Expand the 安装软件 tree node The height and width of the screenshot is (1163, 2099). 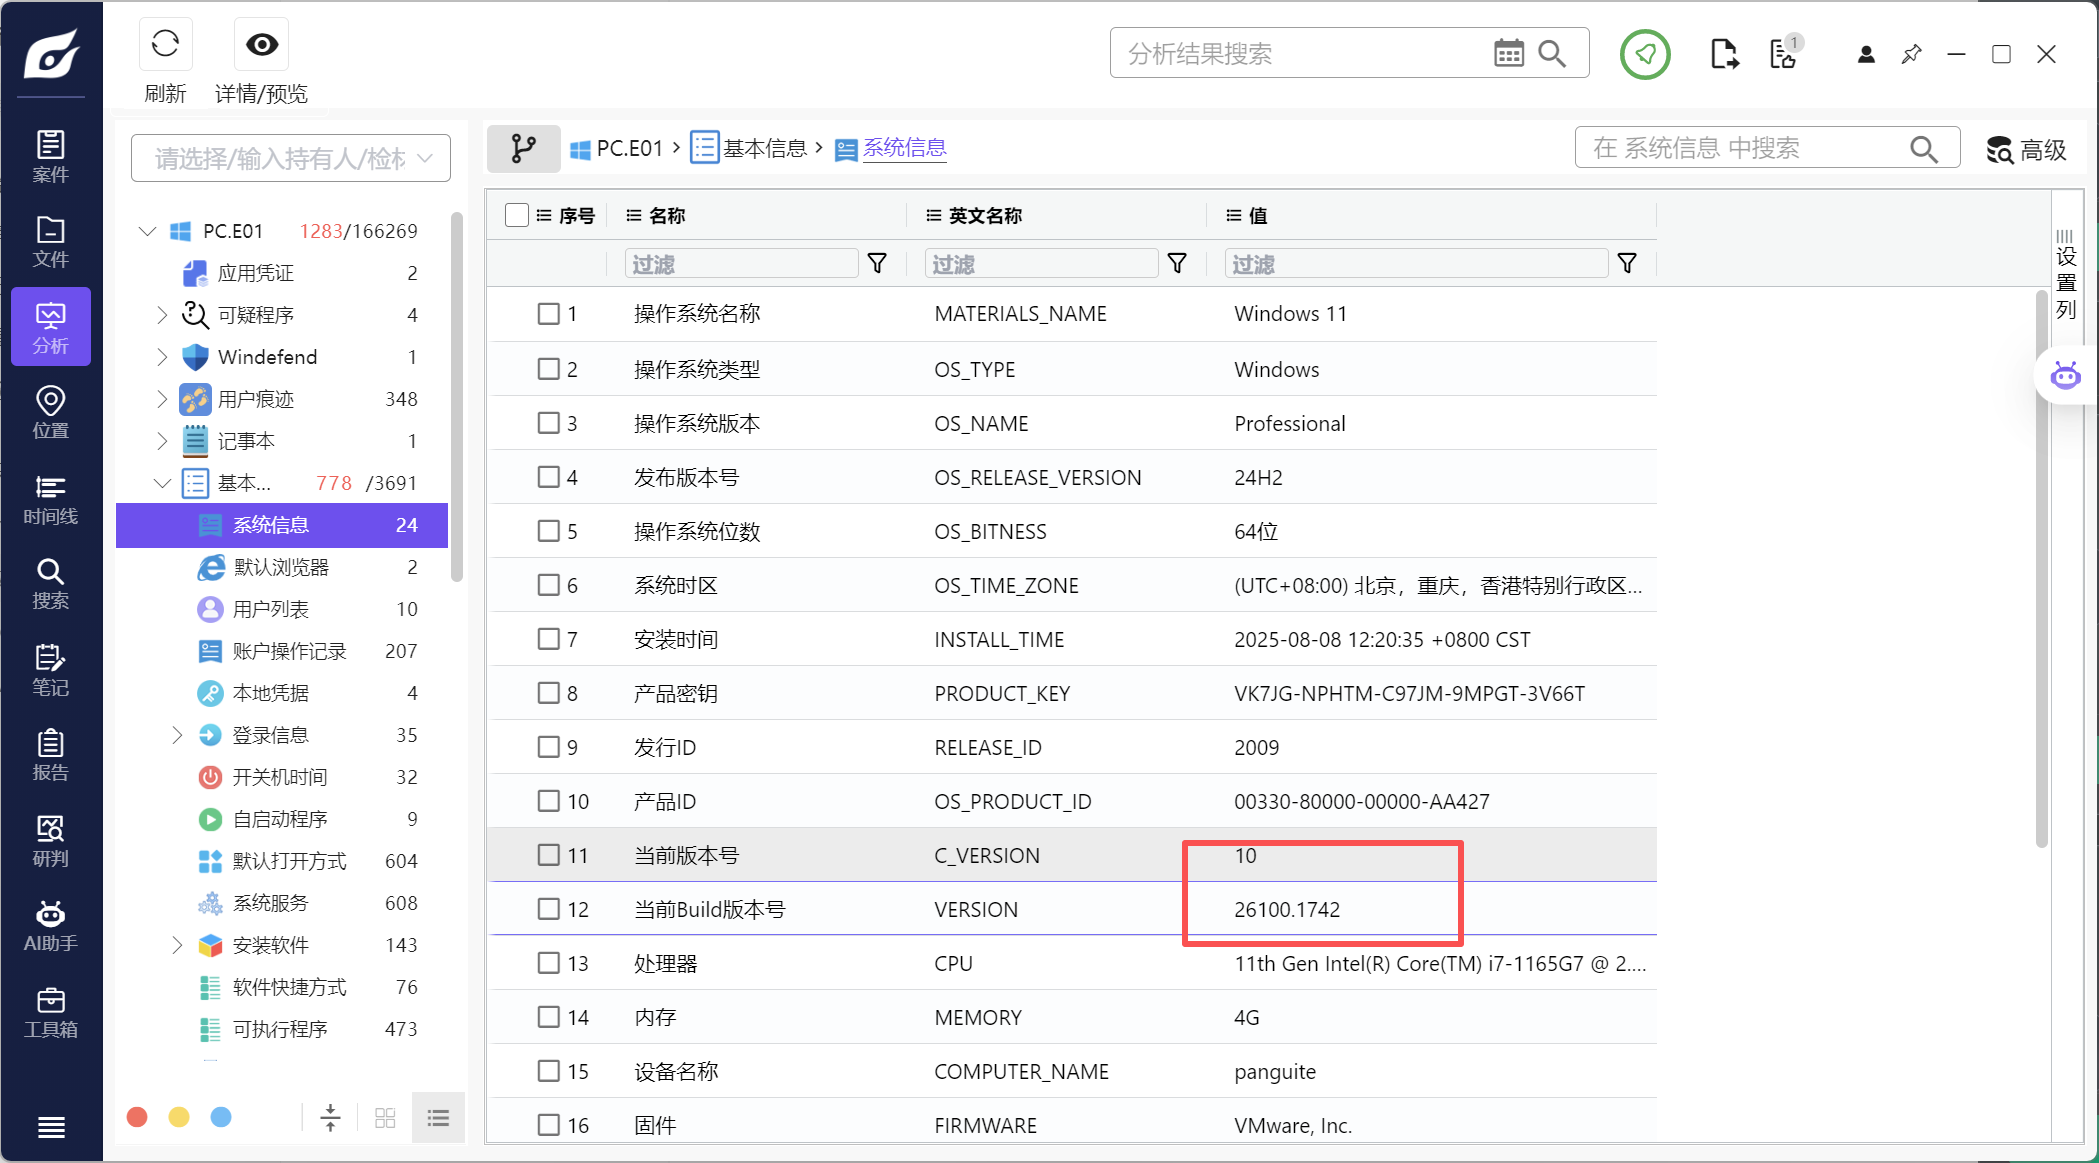(177, 945)
